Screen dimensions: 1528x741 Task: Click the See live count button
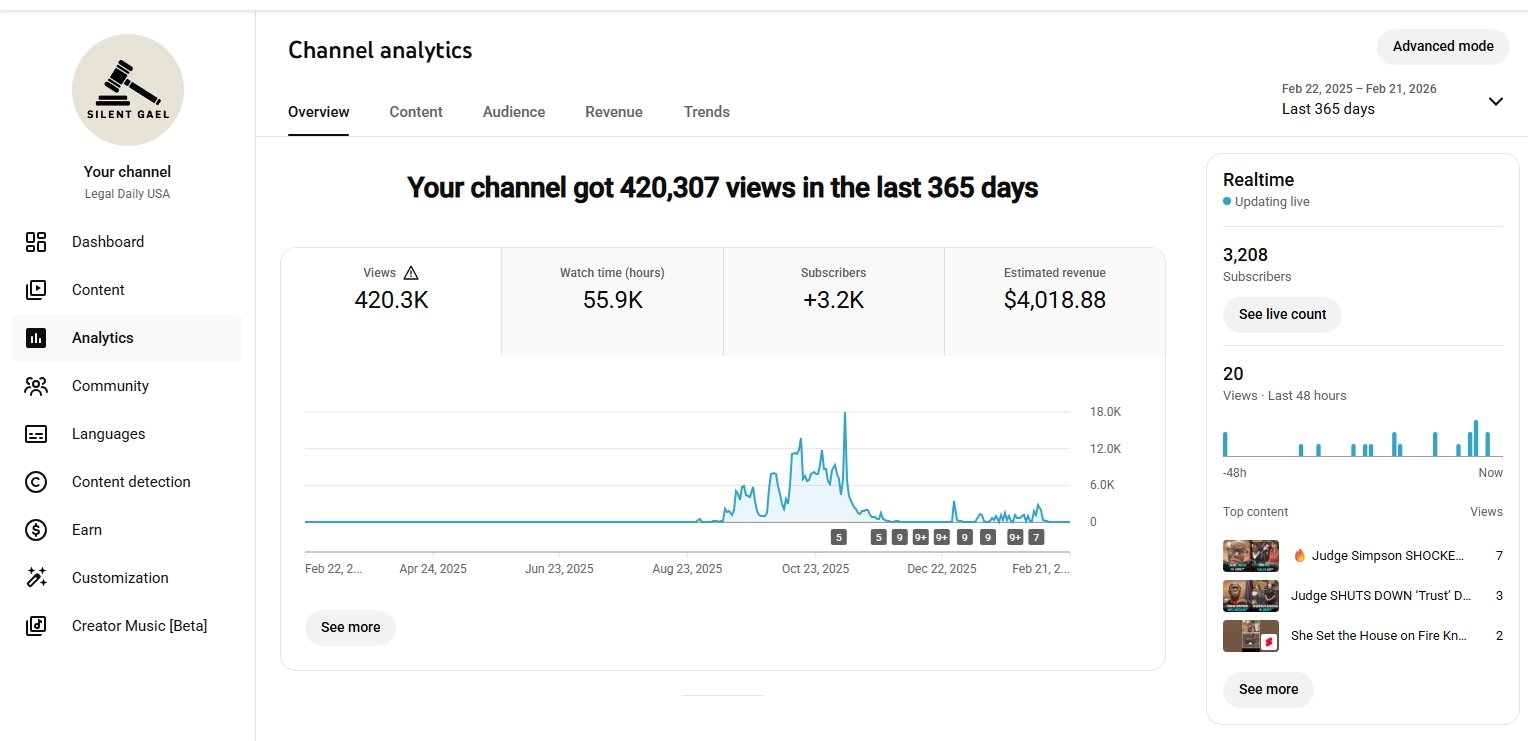[x=1282, y=314]
